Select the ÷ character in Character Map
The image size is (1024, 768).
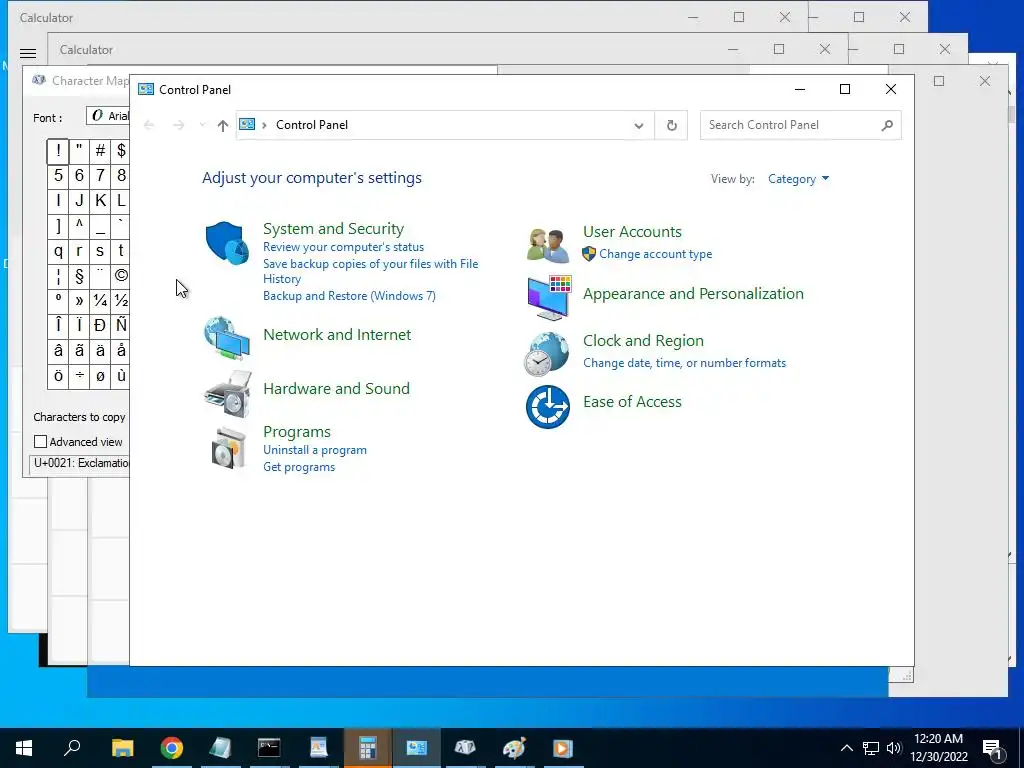coord(79,376)
